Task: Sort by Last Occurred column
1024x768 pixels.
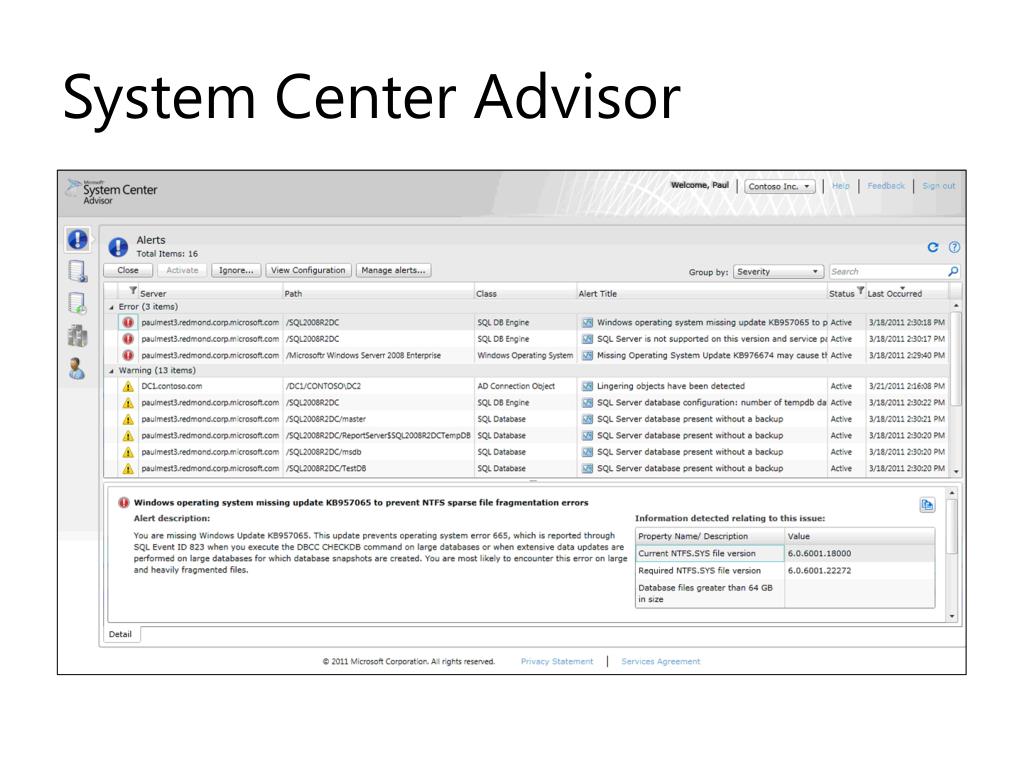Action: pos(894,293)
